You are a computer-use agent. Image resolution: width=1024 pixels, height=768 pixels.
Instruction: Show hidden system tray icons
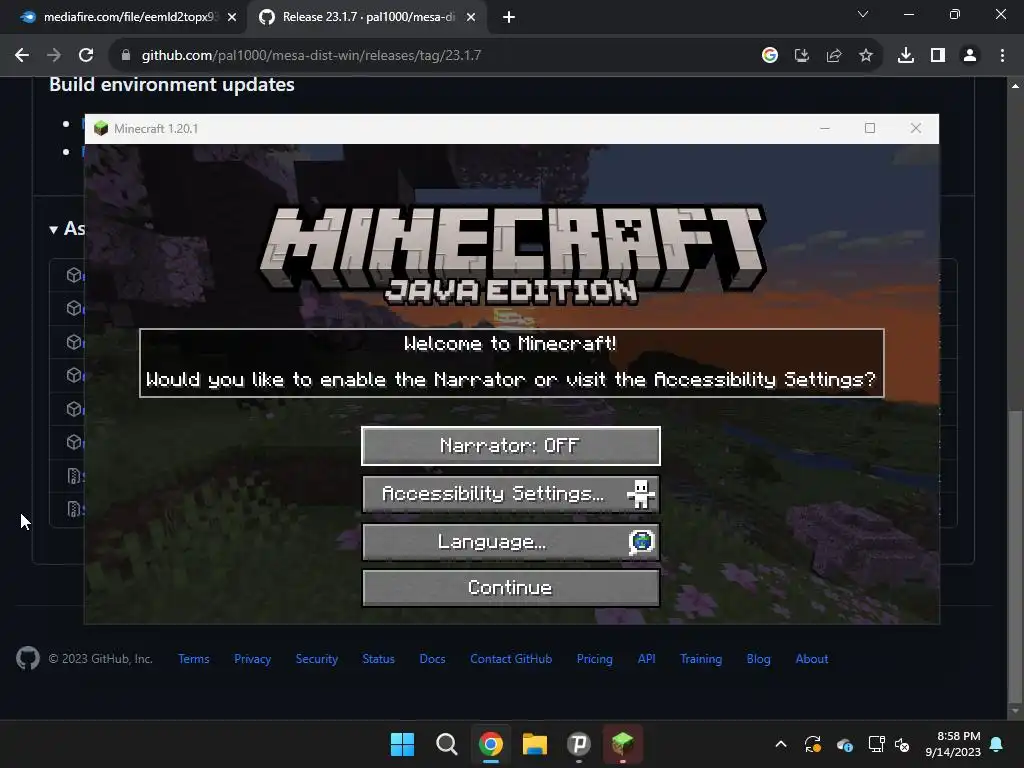point(781,744)
